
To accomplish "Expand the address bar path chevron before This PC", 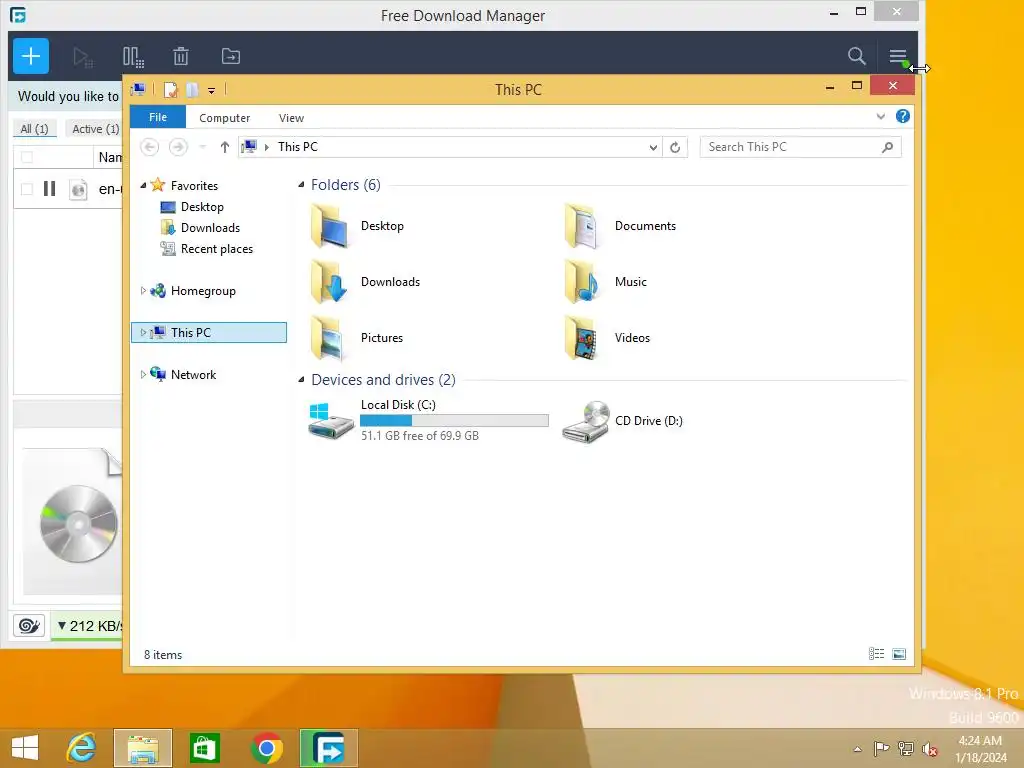I will 266,147.
